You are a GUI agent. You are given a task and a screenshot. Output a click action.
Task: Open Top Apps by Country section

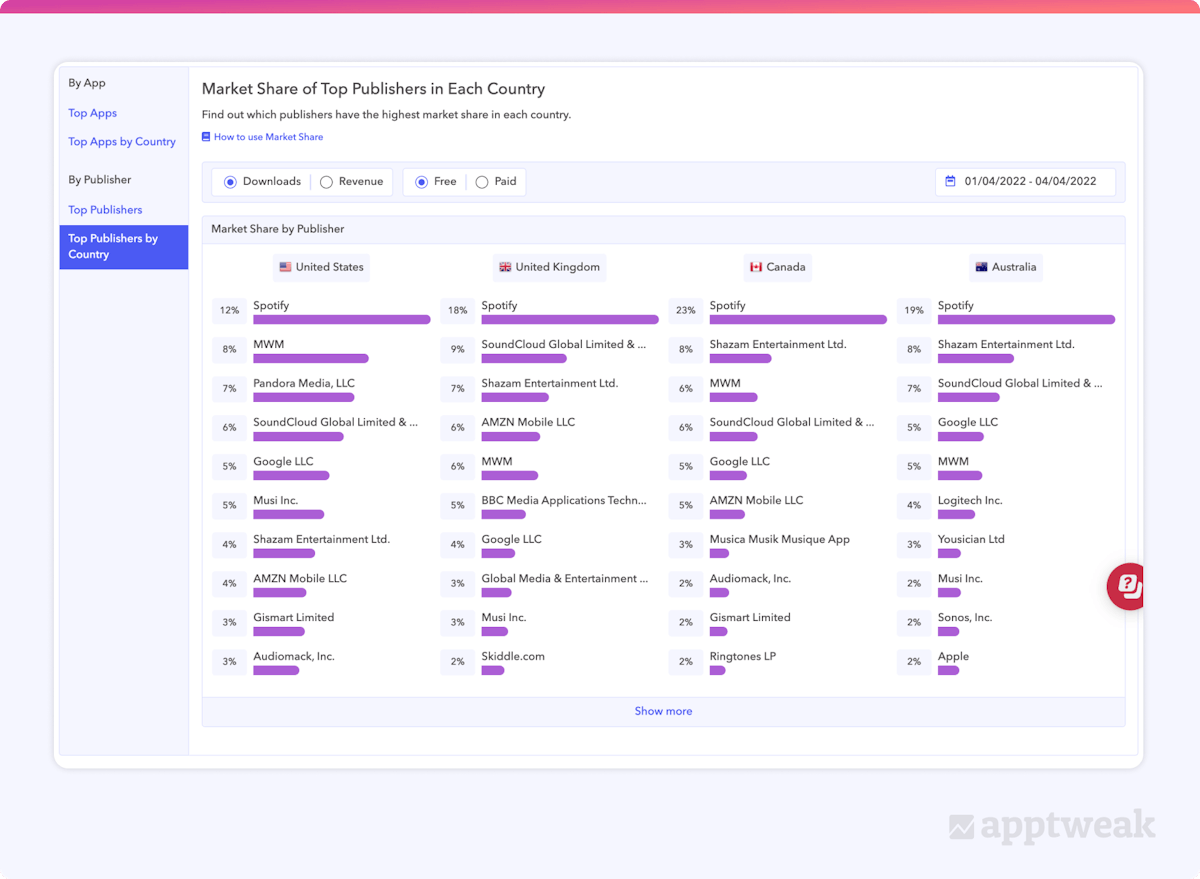(x=121, y=141)
